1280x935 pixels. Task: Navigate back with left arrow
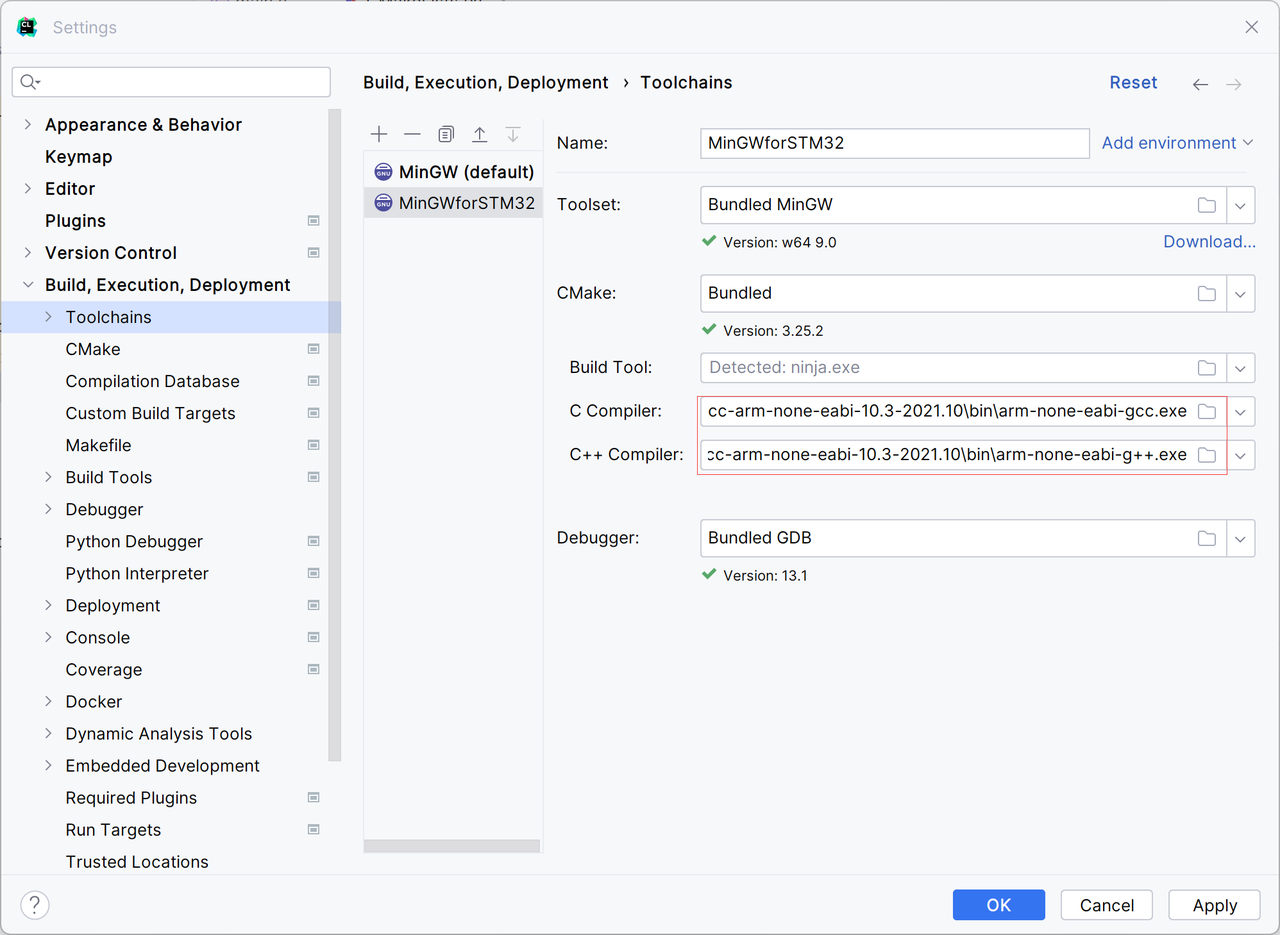click(x=1200, y=84)
